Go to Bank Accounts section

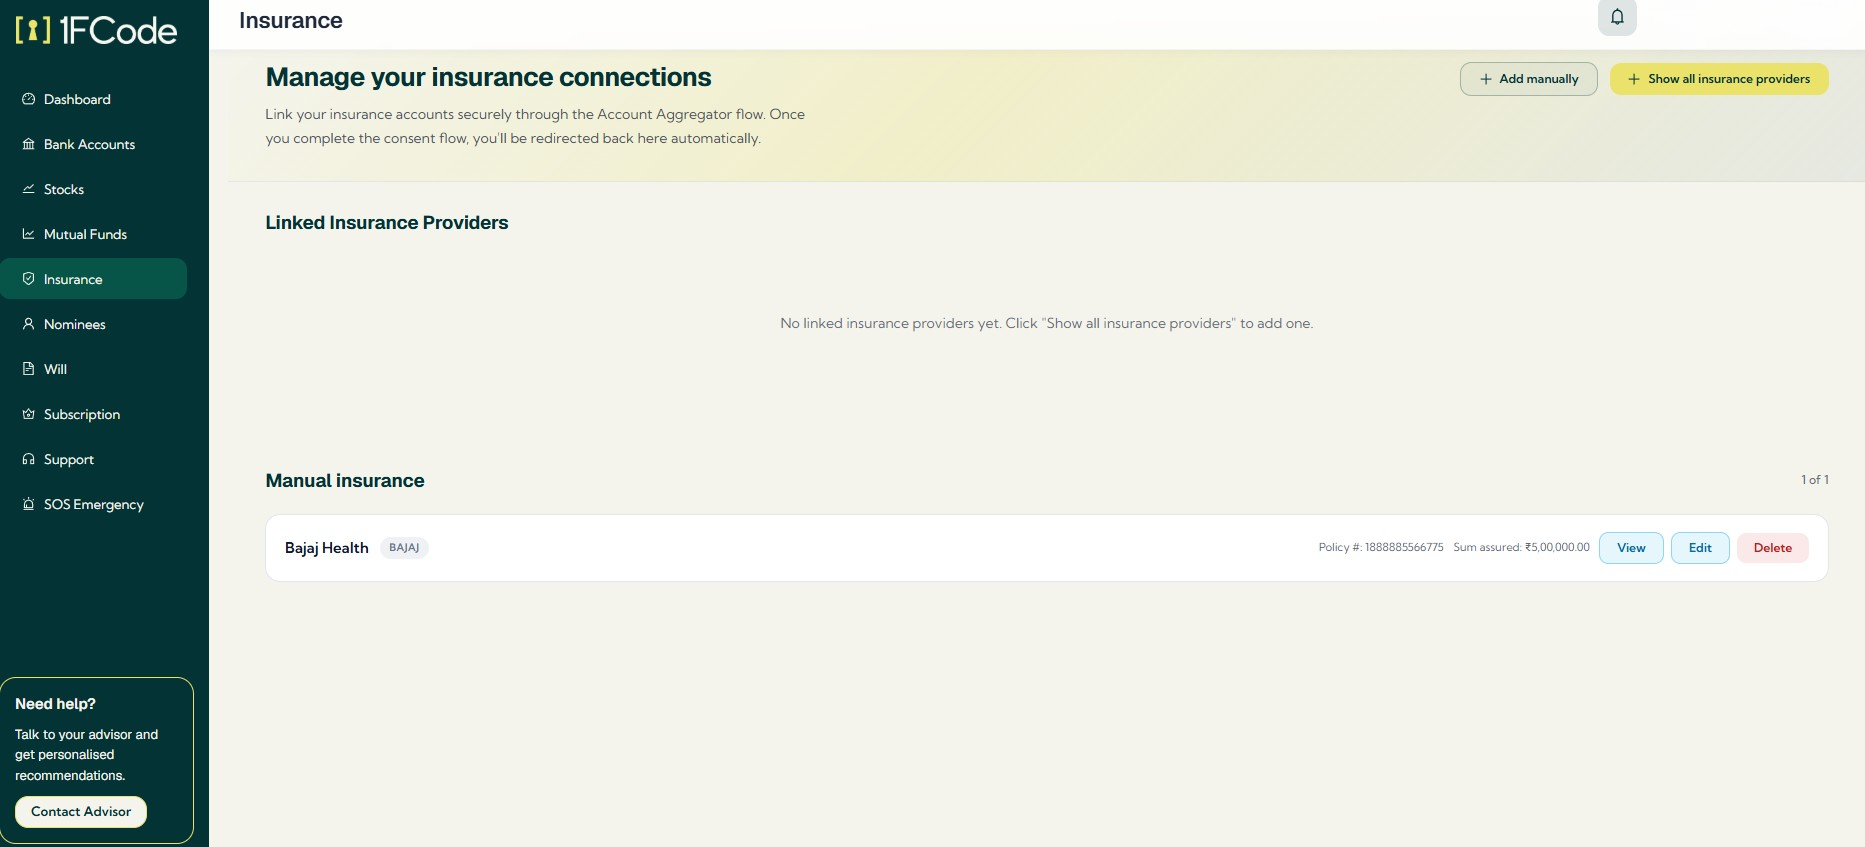[94, 144]
